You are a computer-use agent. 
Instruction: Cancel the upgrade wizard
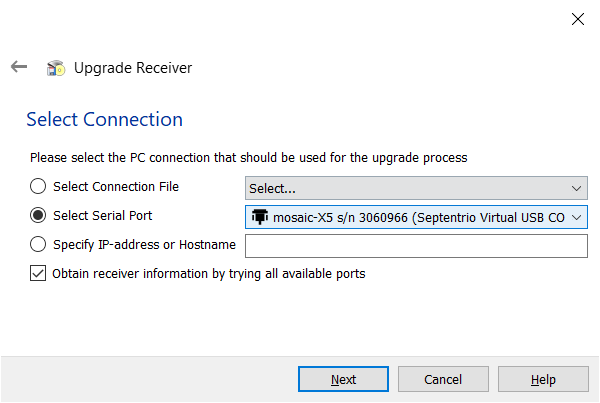point(443,379)
